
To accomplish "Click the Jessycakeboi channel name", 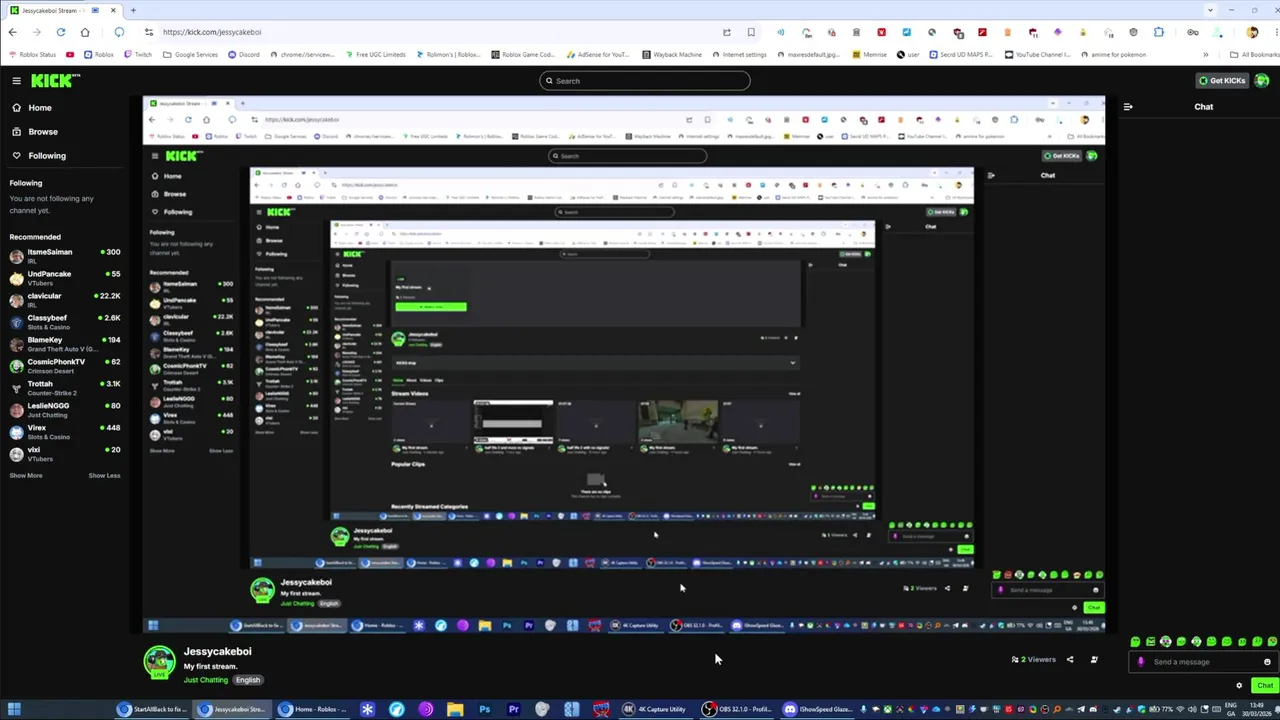I will 218,651.
